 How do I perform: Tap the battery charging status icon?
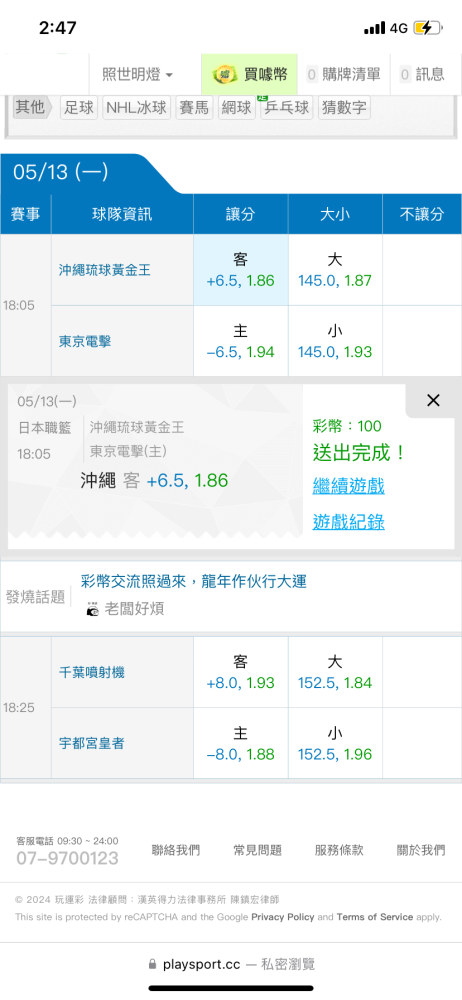(x=426, y=28)
